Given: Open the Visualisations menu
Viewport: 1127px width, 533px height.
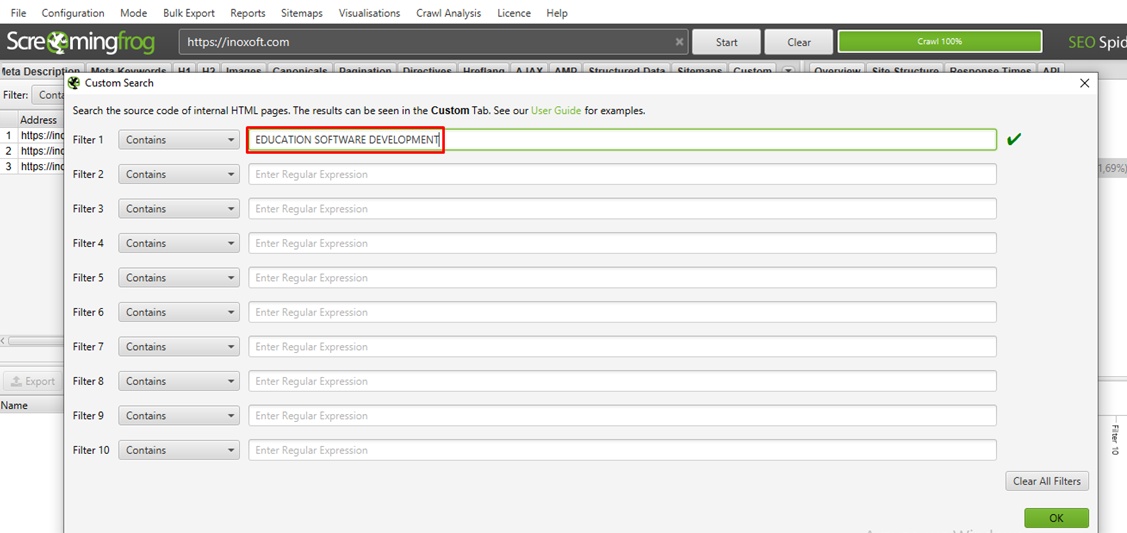Looking at the screenshot, I should coord(369,13).
